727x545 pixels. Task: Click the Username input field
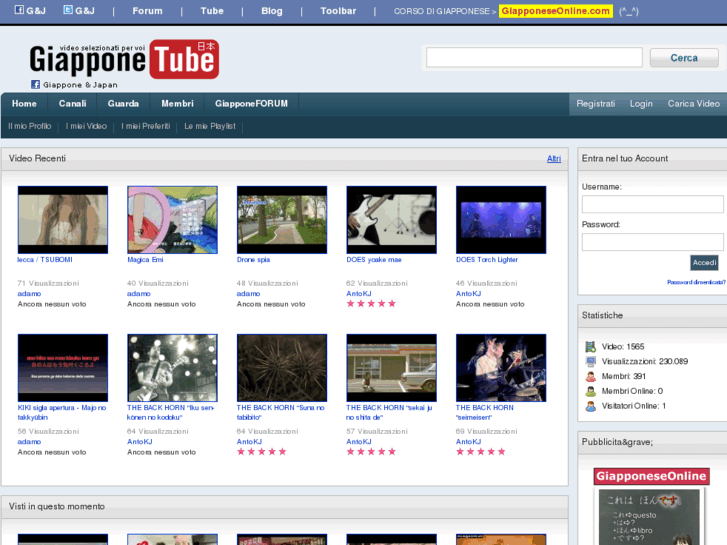pos(652,204)
